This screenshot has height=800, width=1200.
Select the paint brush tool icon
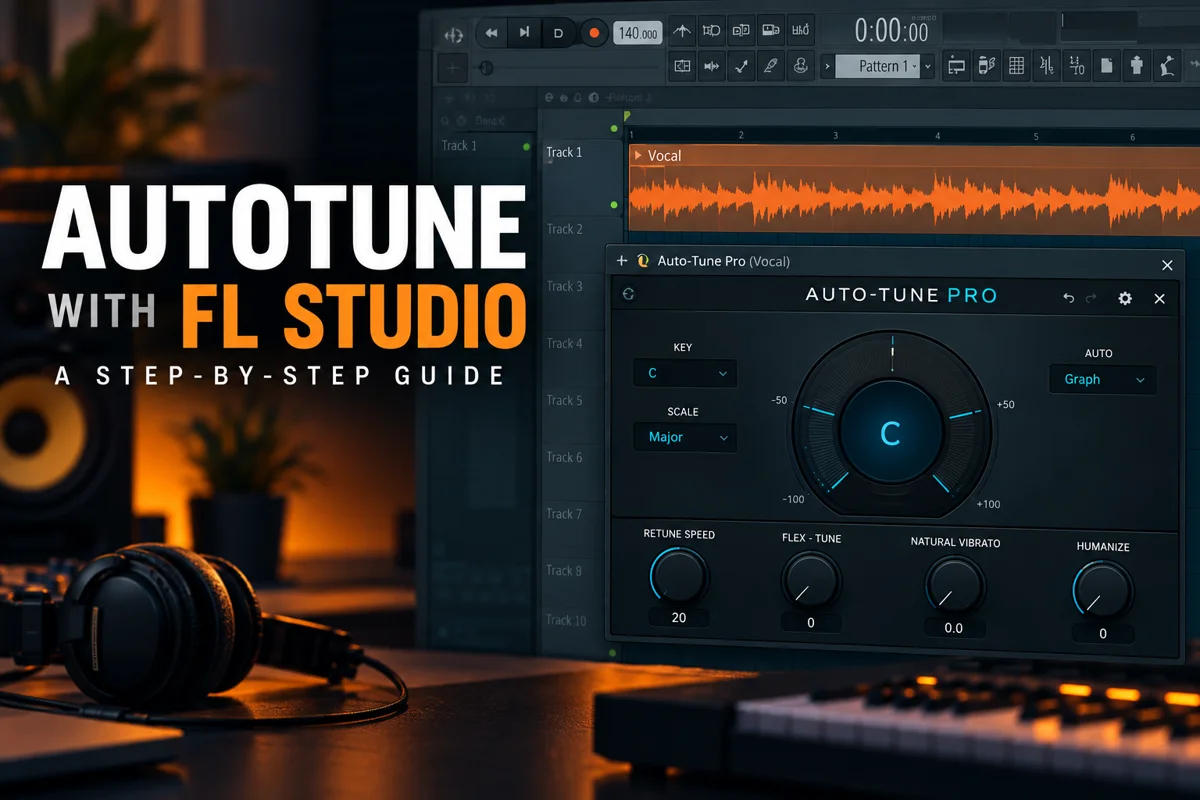tap(771, 66)
